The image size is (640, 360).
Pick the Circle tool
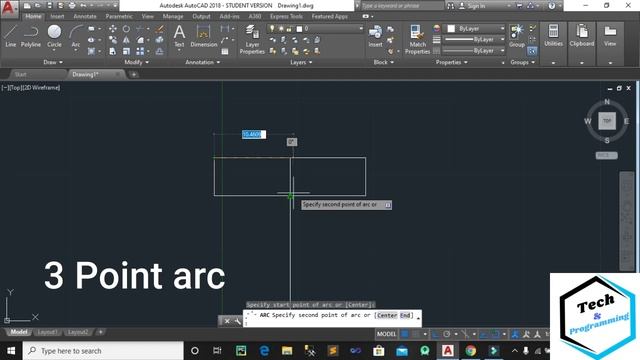[54, 36]
